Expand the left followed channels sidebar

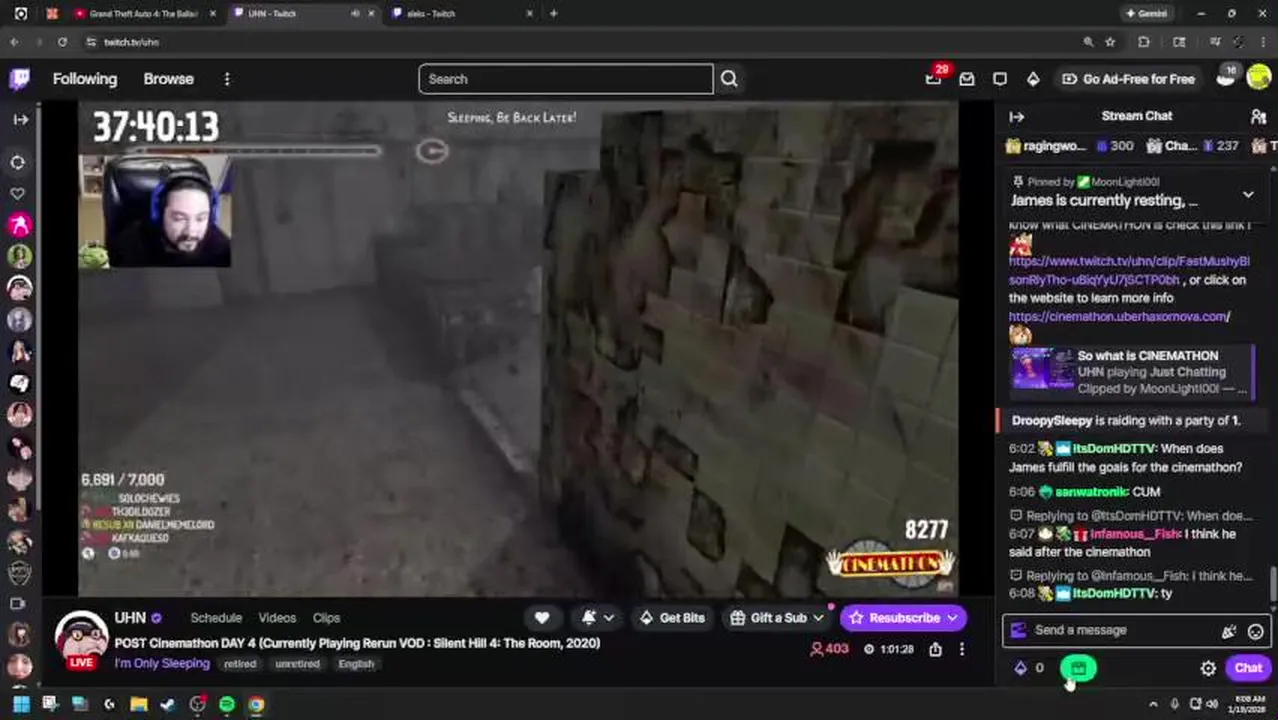20,119
